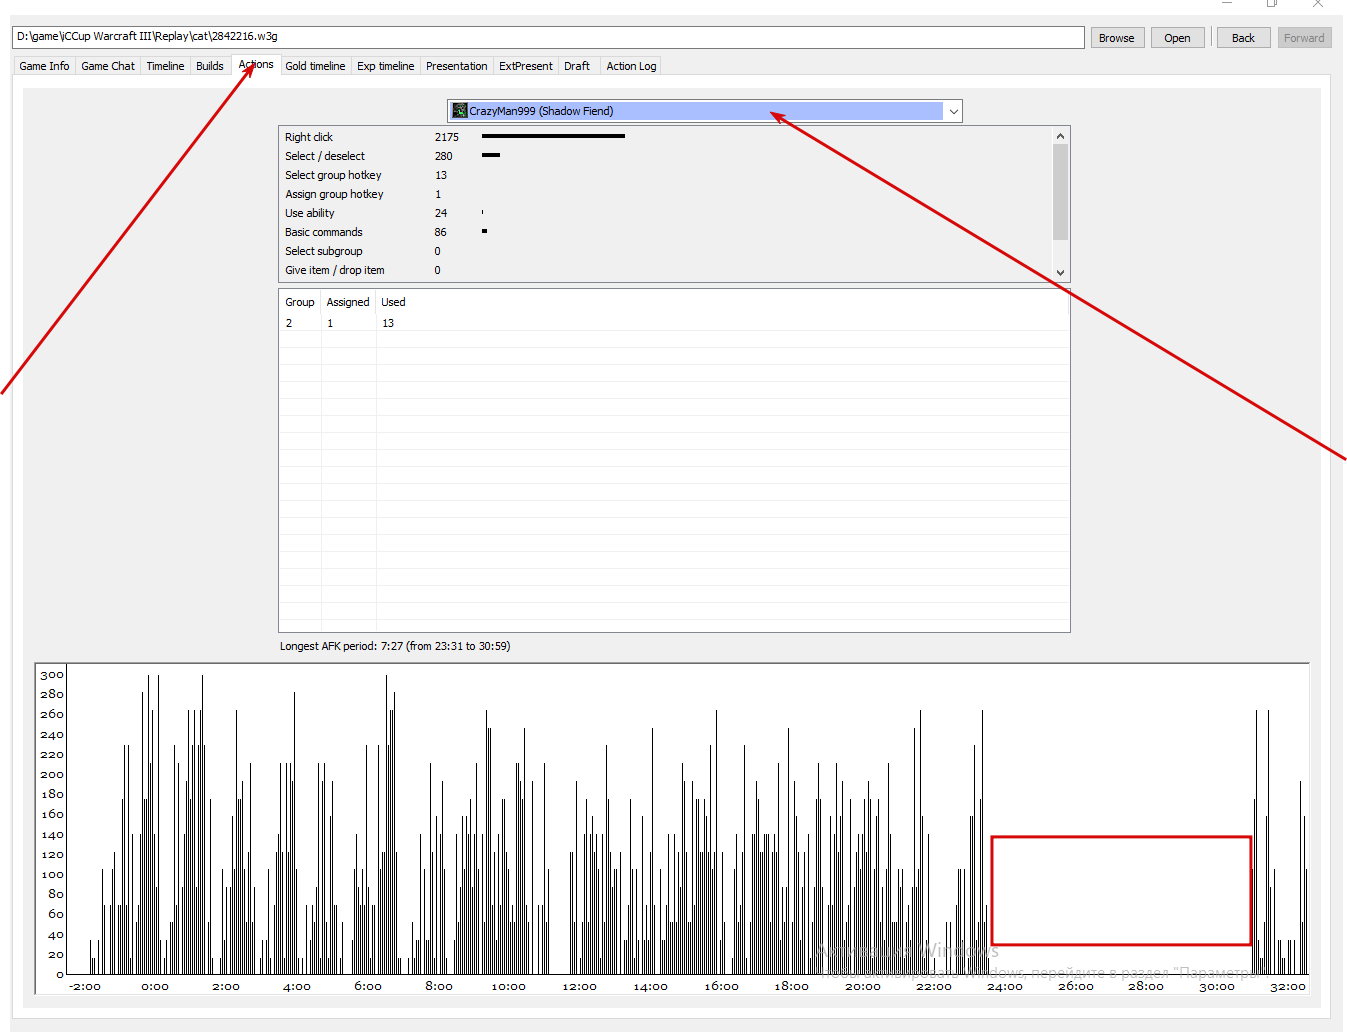Open the Draft tab
Screen dimensions: 1347x1032
pyautogui.click(x=577, y=66)
